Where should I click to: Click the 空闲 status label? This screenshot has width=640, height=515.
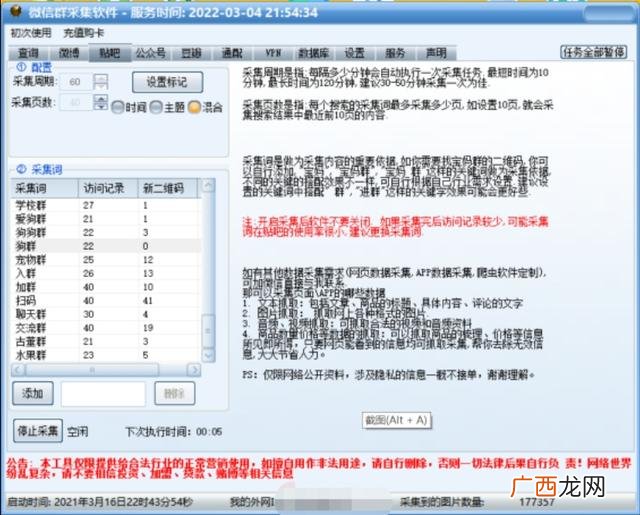(x=78, y=432)
